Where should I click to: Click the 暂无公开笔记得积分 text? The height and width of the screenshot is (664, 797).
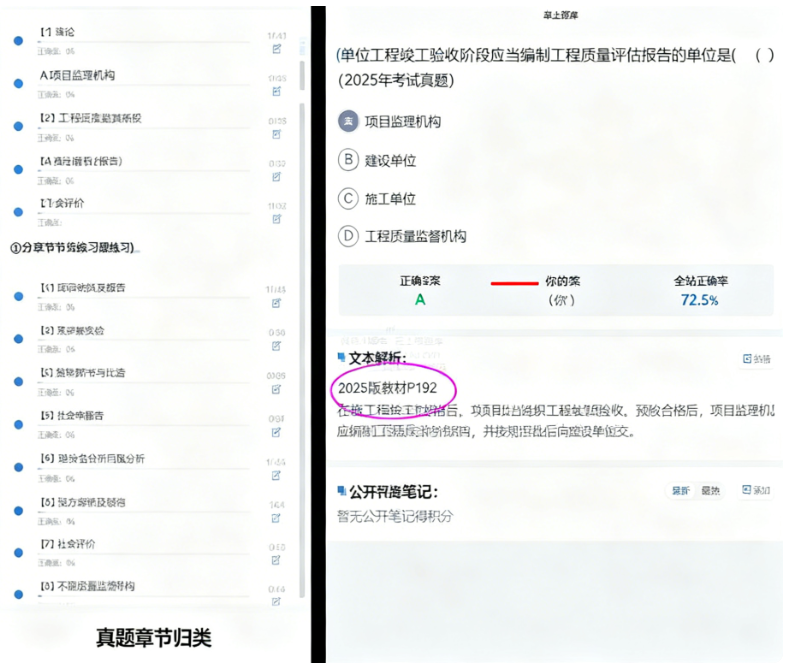395,516
